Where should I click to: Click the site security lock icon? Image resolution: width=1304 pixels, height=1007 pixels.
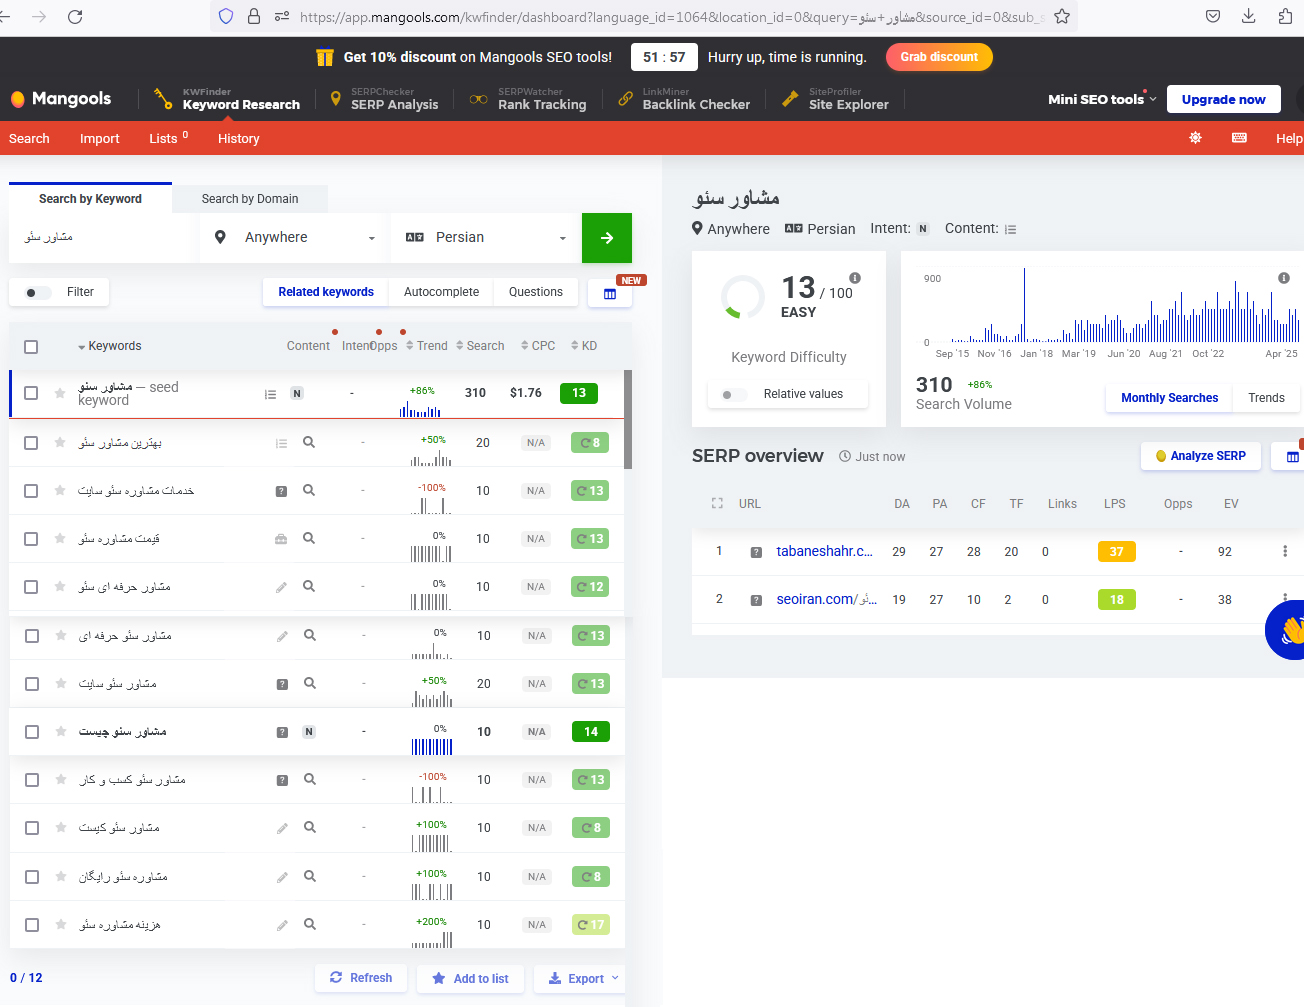254,16
